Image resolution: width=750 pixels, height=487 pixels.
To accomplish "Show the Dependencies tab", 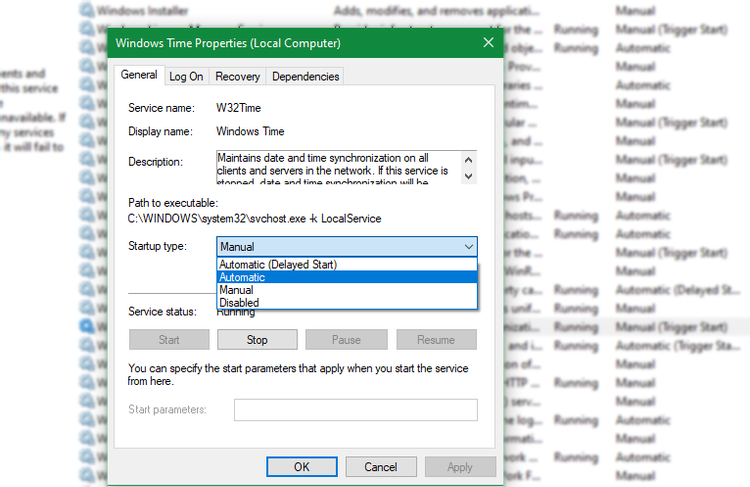I will pyautogui.click(x=305, y=76).
